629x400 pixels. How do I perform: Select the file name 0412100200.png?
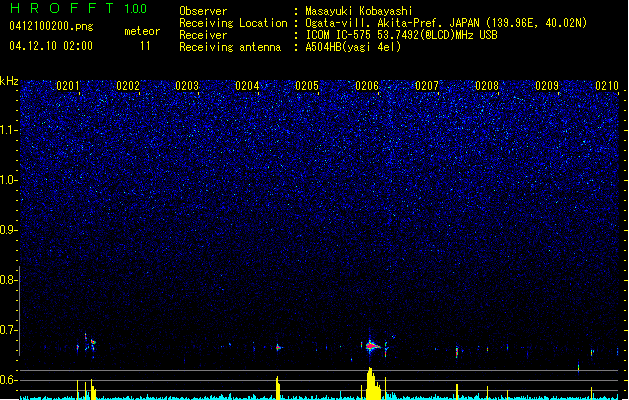[51, 26]
